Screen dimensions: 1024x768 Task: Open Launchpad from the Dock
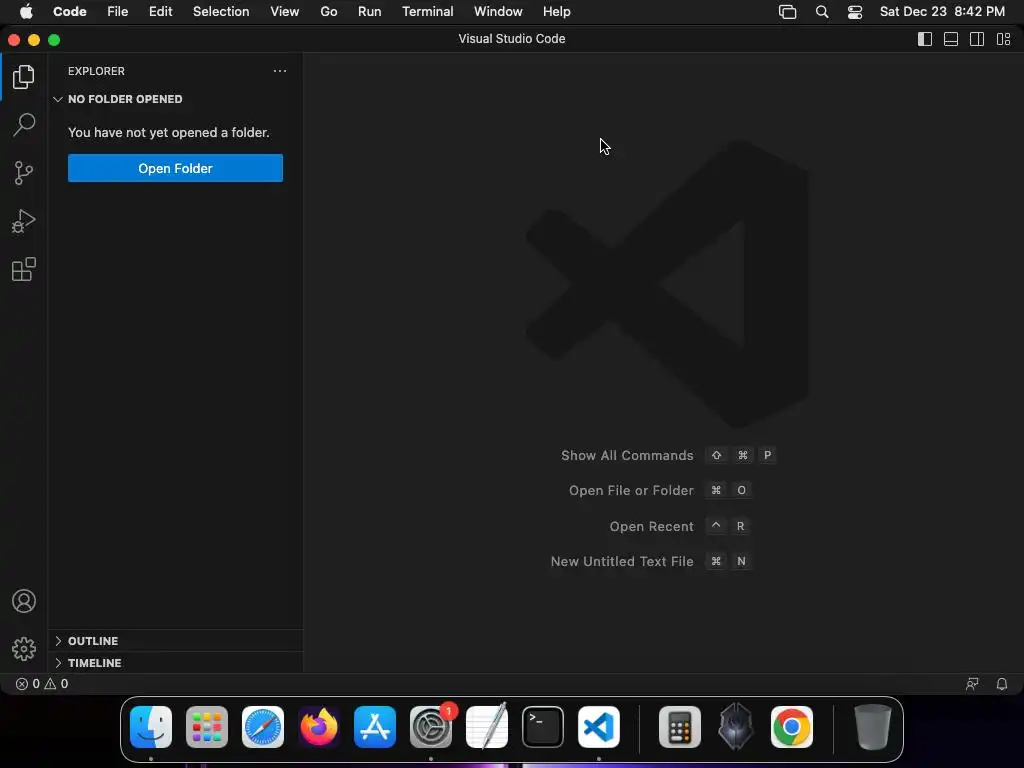[x=207, y=727]
